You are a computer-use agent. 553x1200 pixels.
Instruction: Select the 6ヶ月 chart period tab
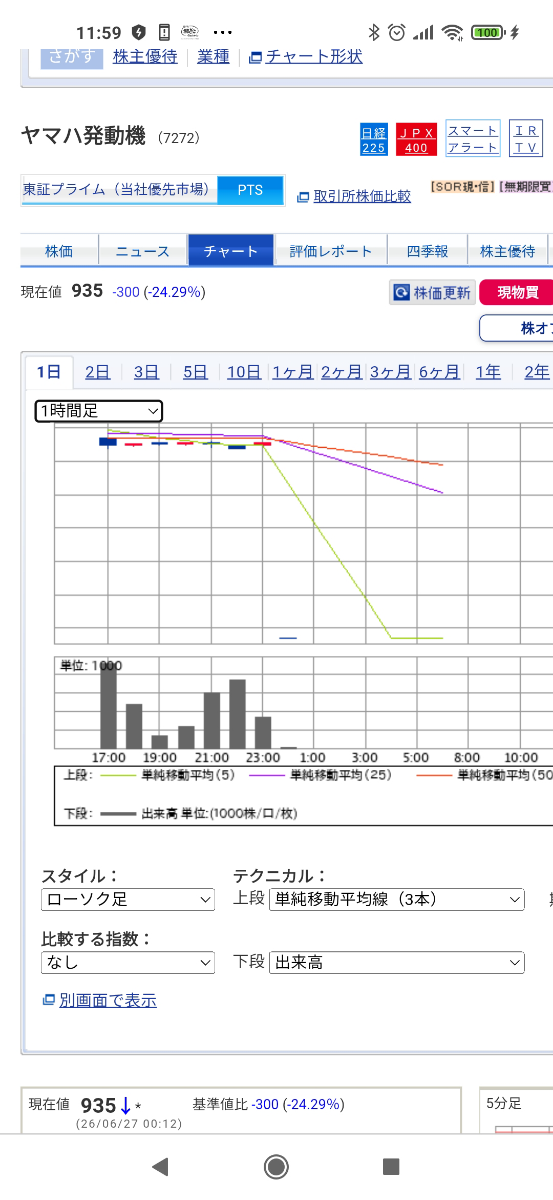point(440,372)
